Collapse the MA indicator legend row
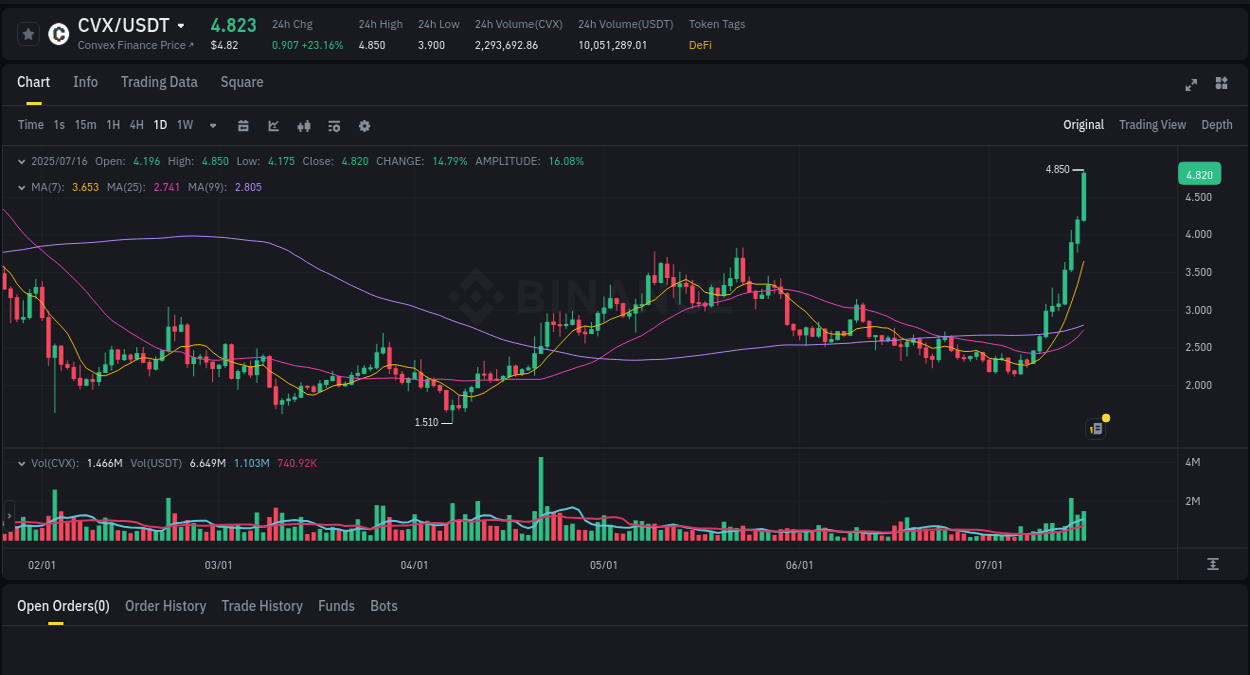 22,186
